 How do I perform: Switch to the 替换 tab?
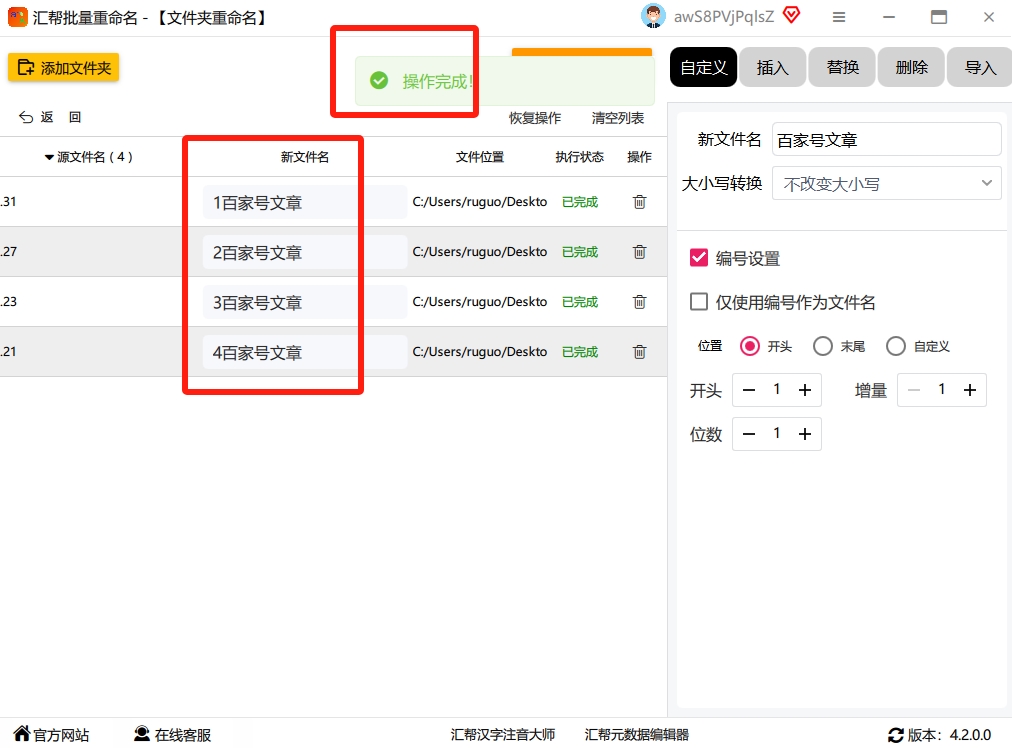(x=842, y=66)
